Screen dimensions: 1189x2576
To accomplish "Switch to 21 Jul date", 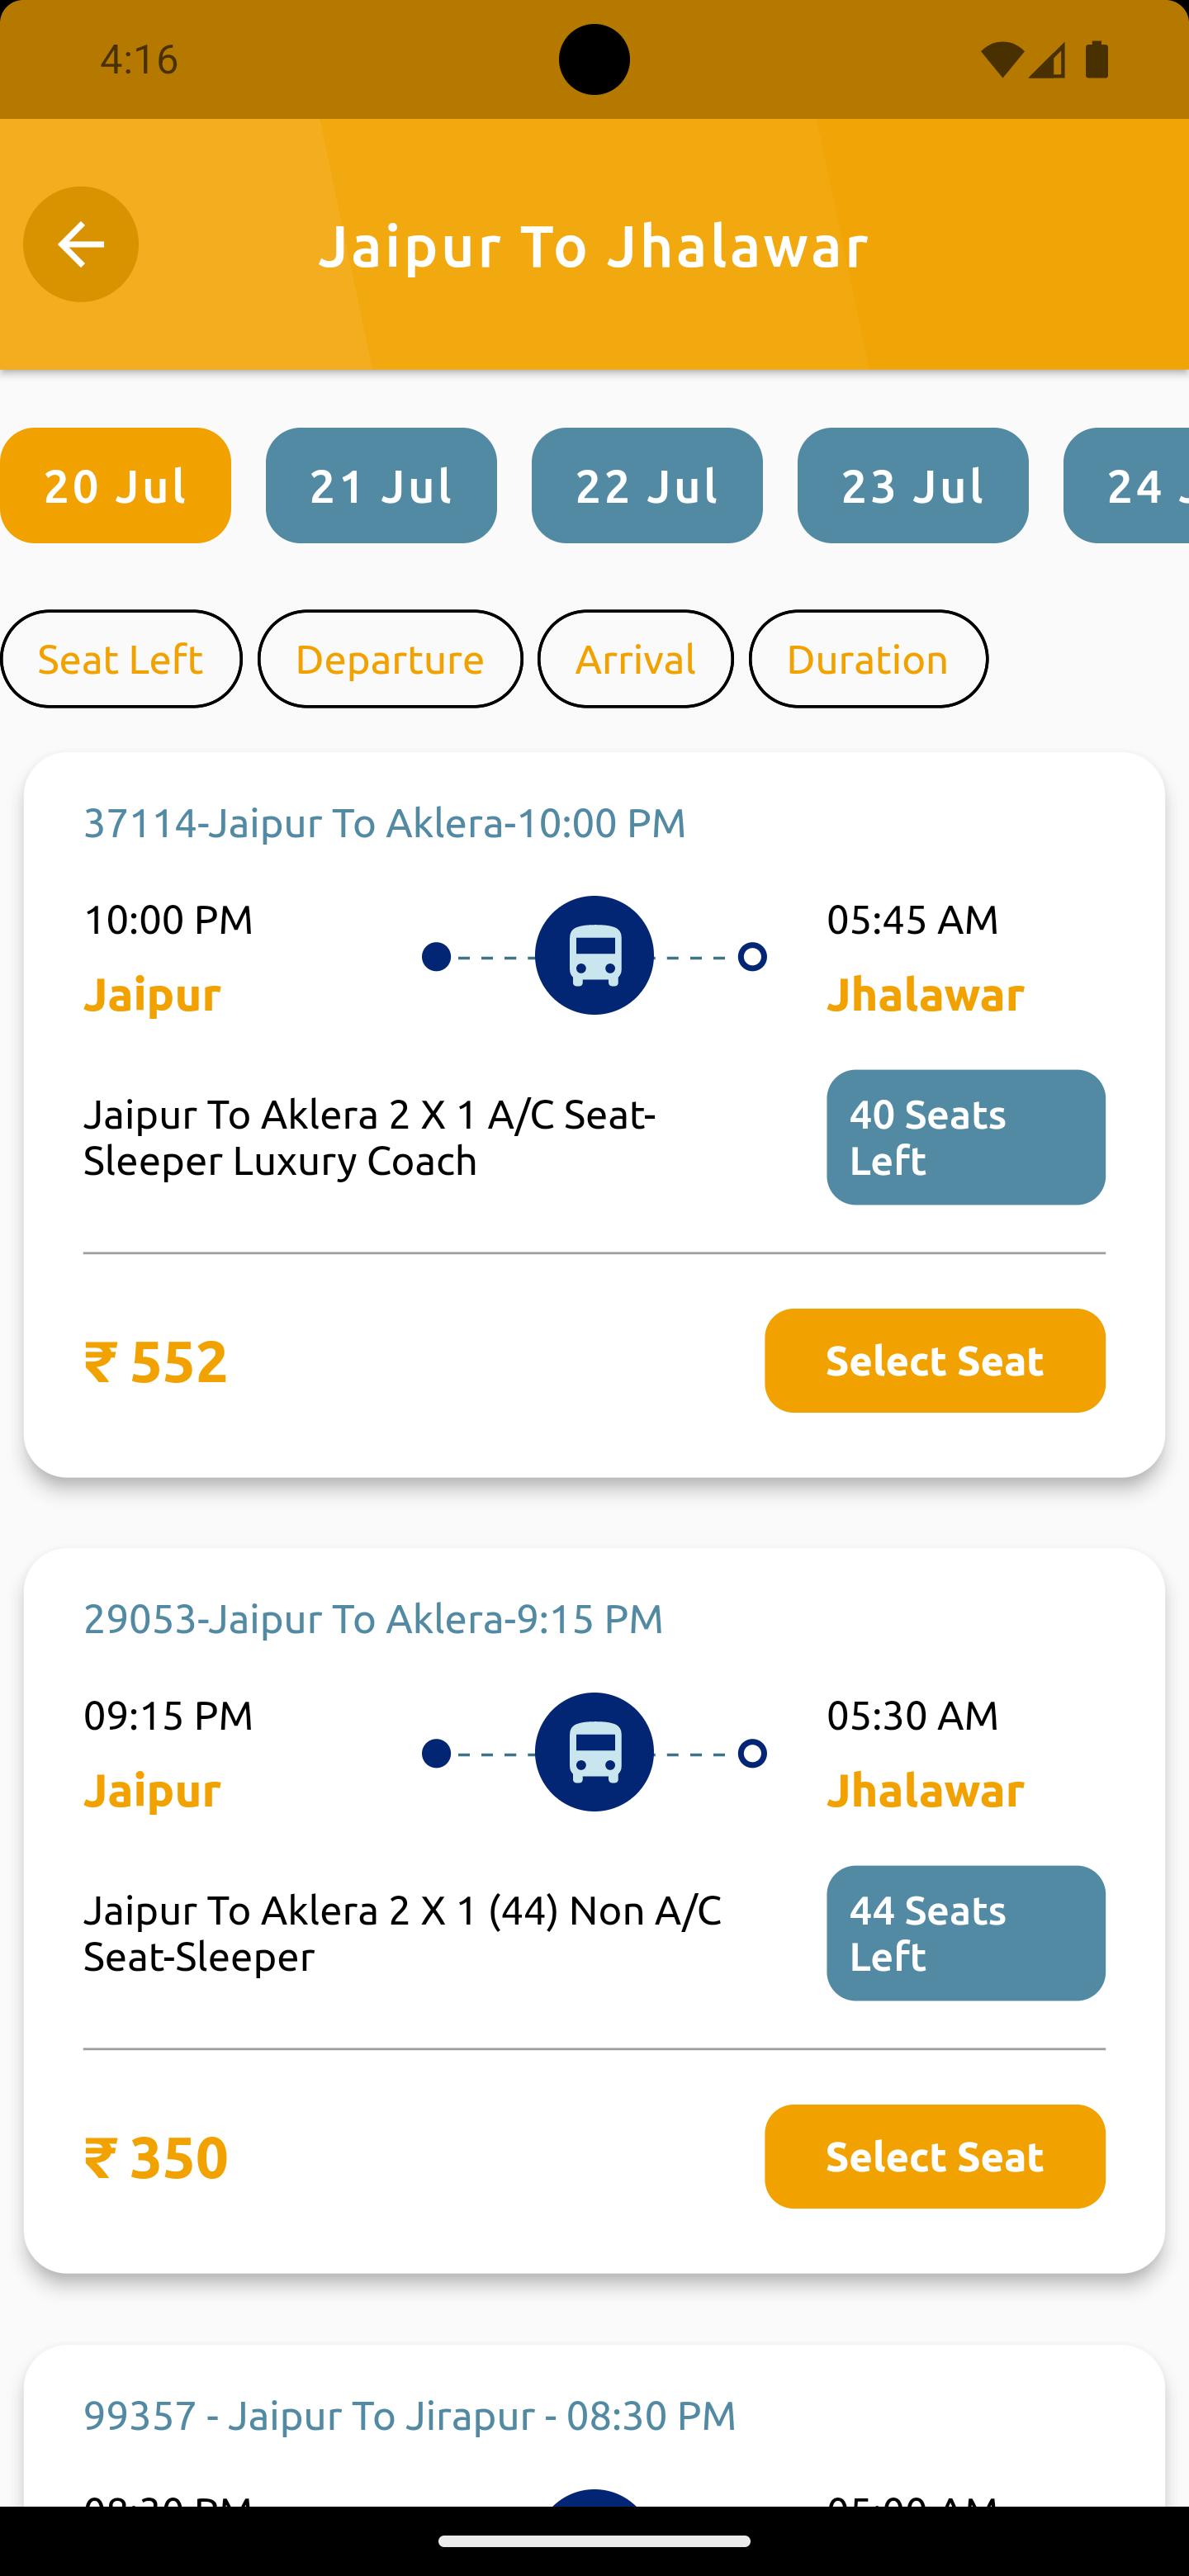I will pyautogui.click(x=381, y=486).
